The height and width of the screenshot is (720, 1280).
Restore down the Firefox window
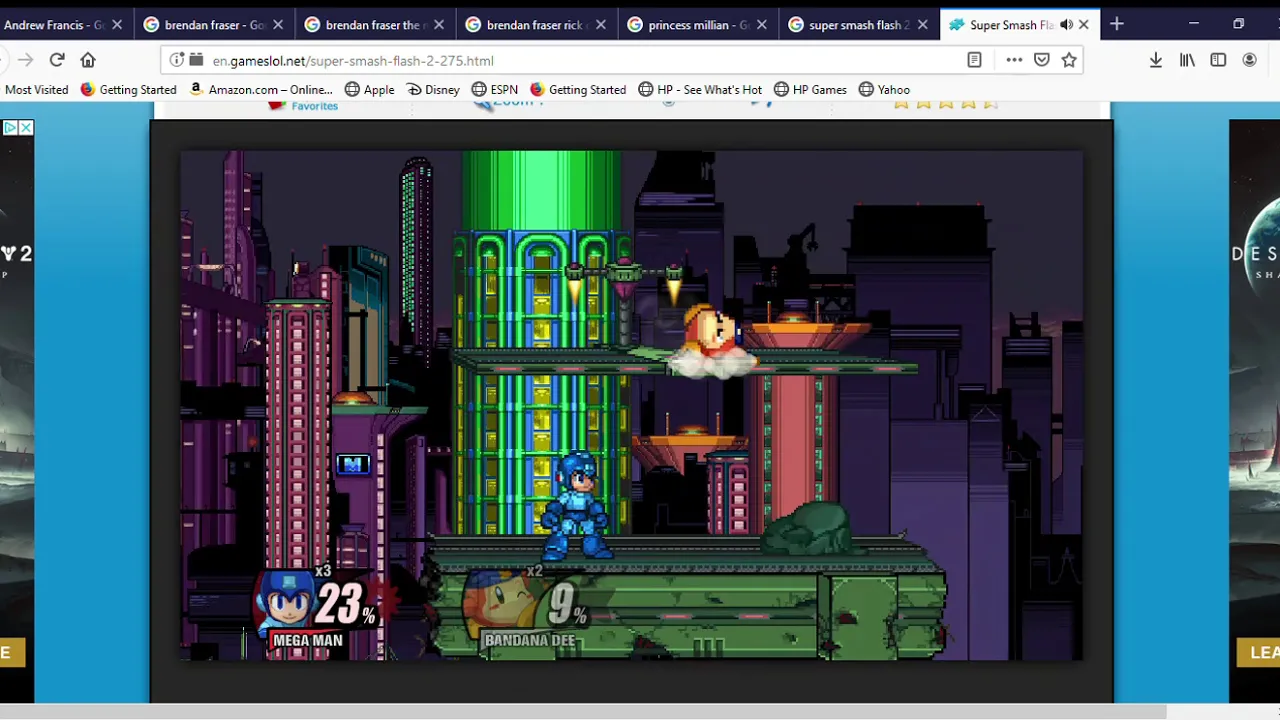tap(1238, 24)
